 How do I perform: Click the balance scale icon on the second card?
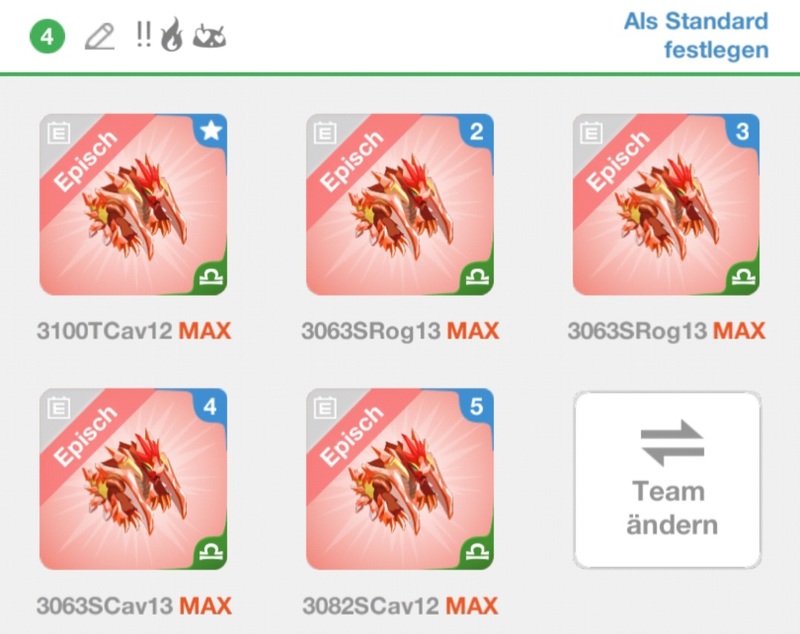pyautogui.click(x=478, y=276)
